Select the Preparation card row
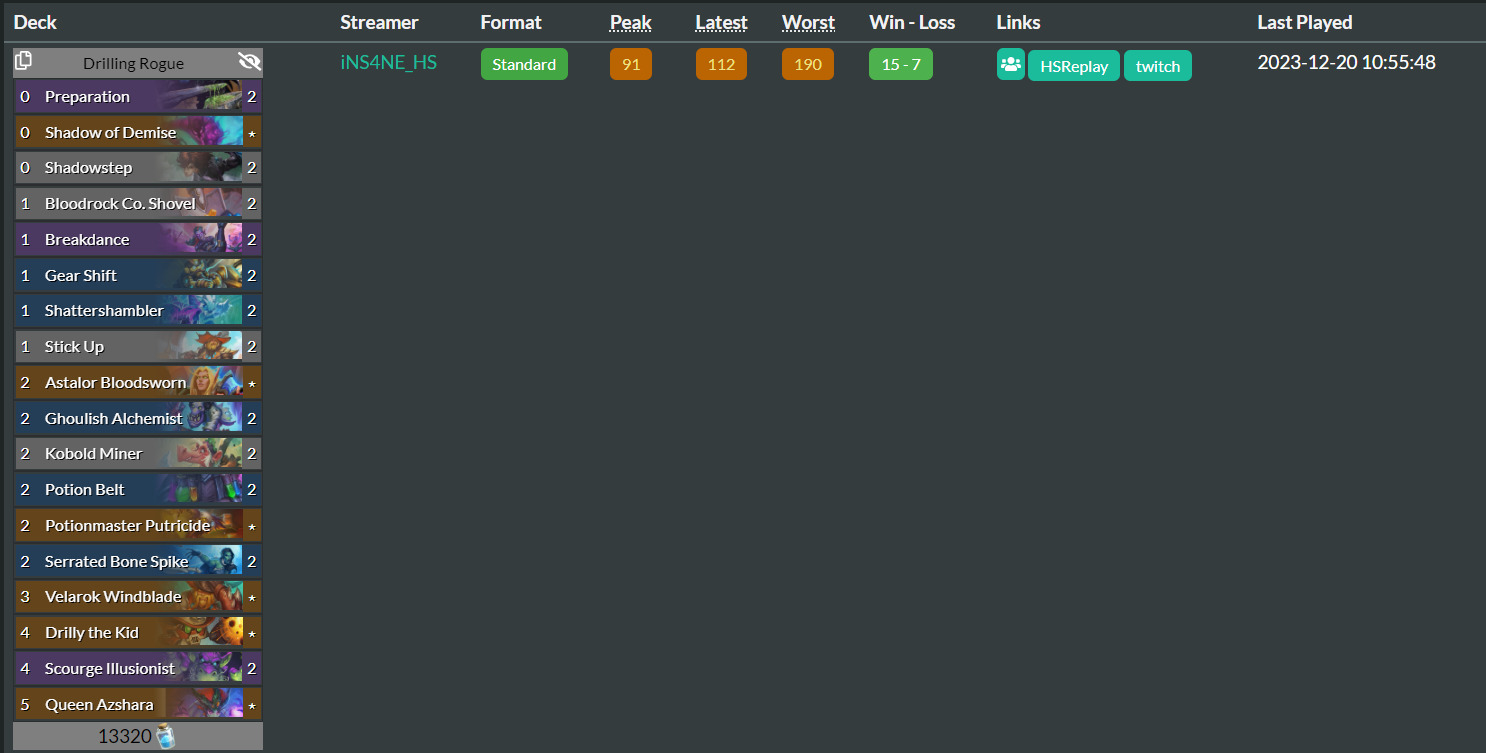The height and width of the screenshot is (753, 1486). click(x=138, y=97)
